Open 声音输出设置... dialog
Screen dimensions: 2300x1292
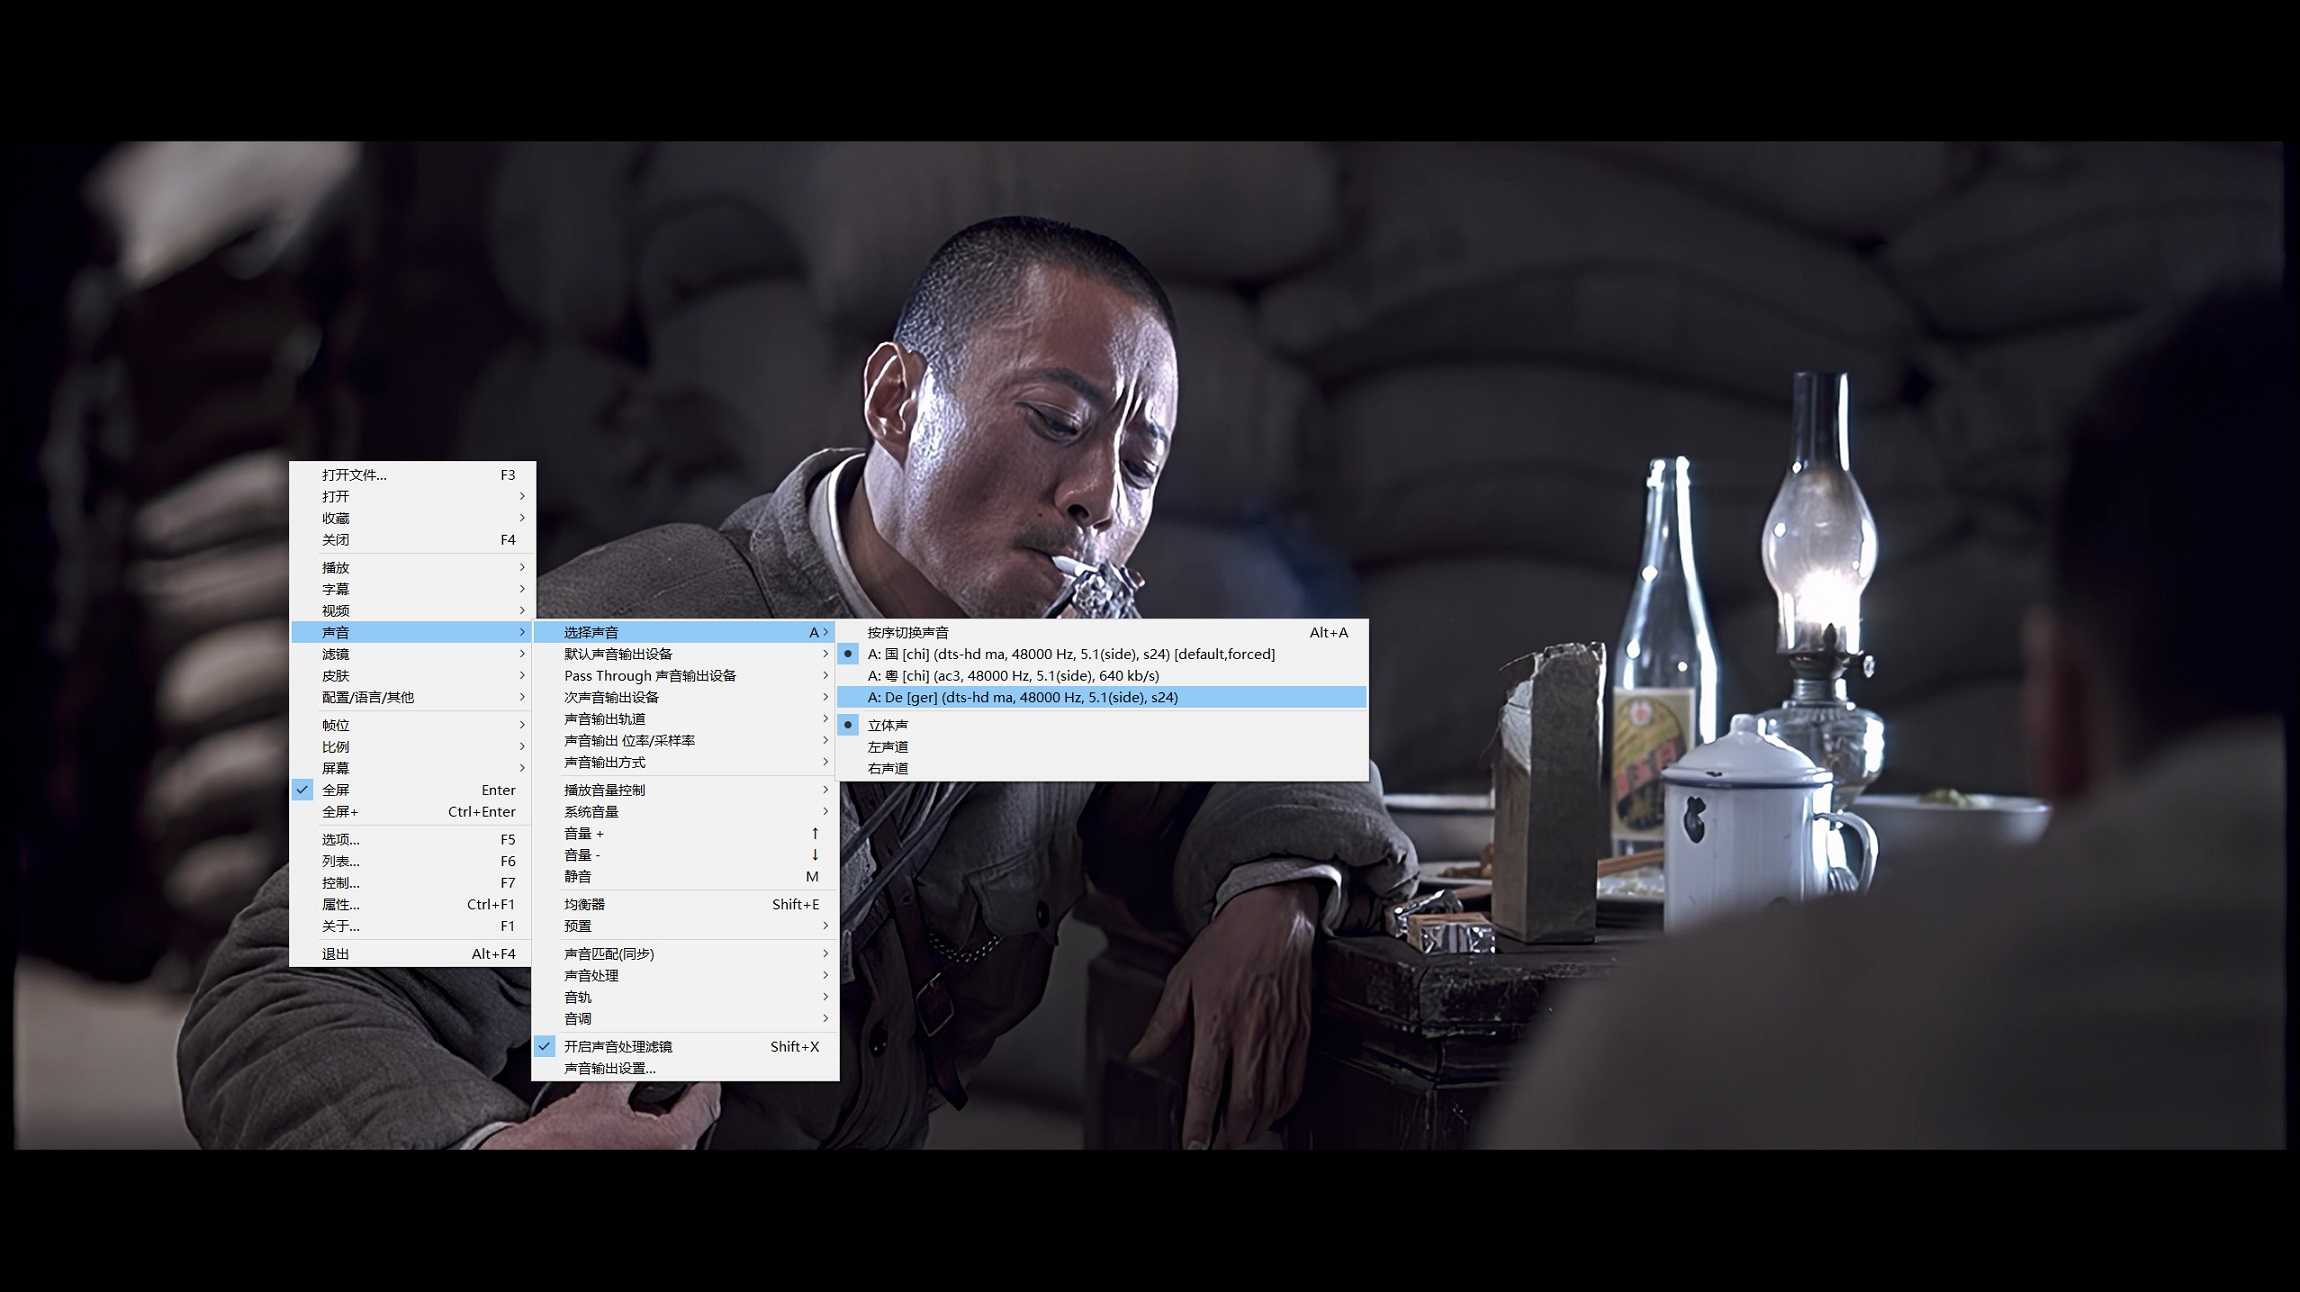[685, 1068]
